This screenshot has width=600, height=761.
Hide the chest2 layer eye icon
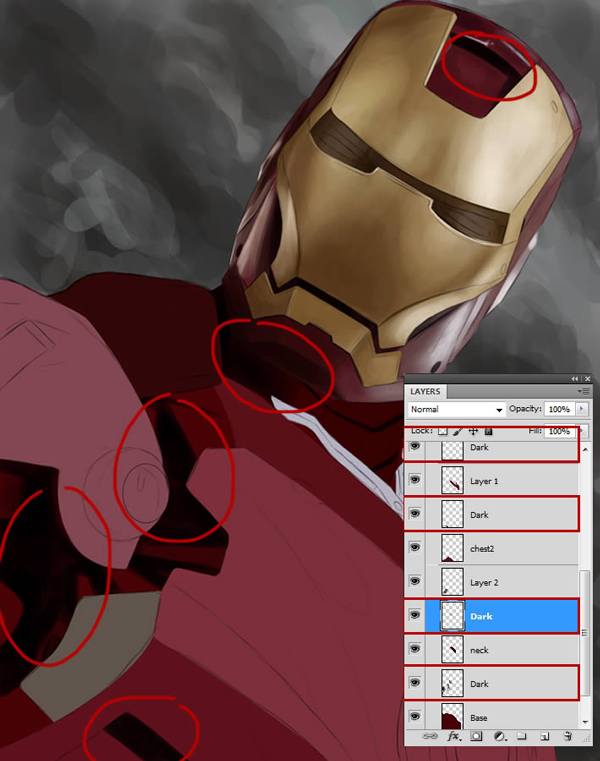point(415,547)
